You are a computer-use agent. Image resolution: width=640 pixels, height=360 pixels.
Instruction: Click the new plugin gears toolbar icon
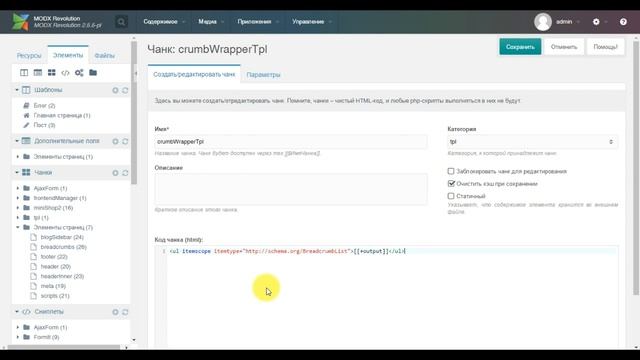pos(79,73)
